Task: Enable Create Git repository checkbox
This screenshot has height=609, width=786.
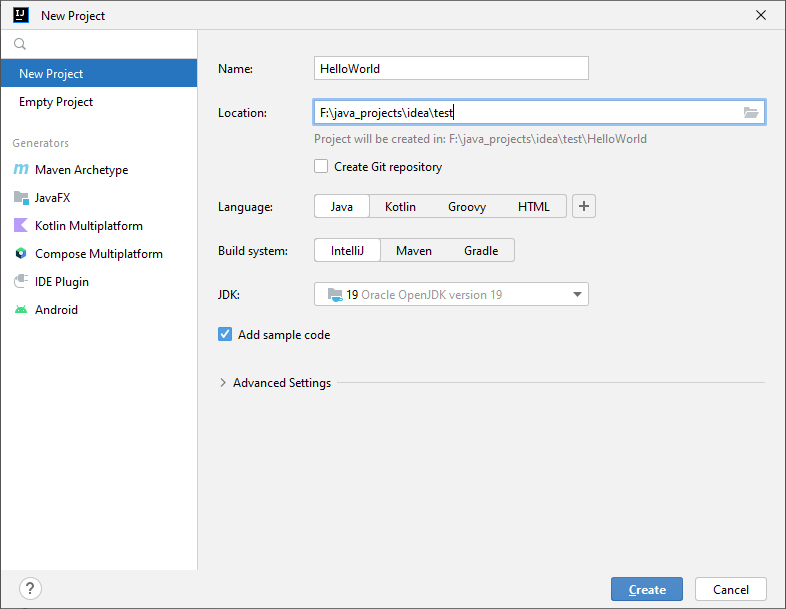Action: click(x=321, y=166)
